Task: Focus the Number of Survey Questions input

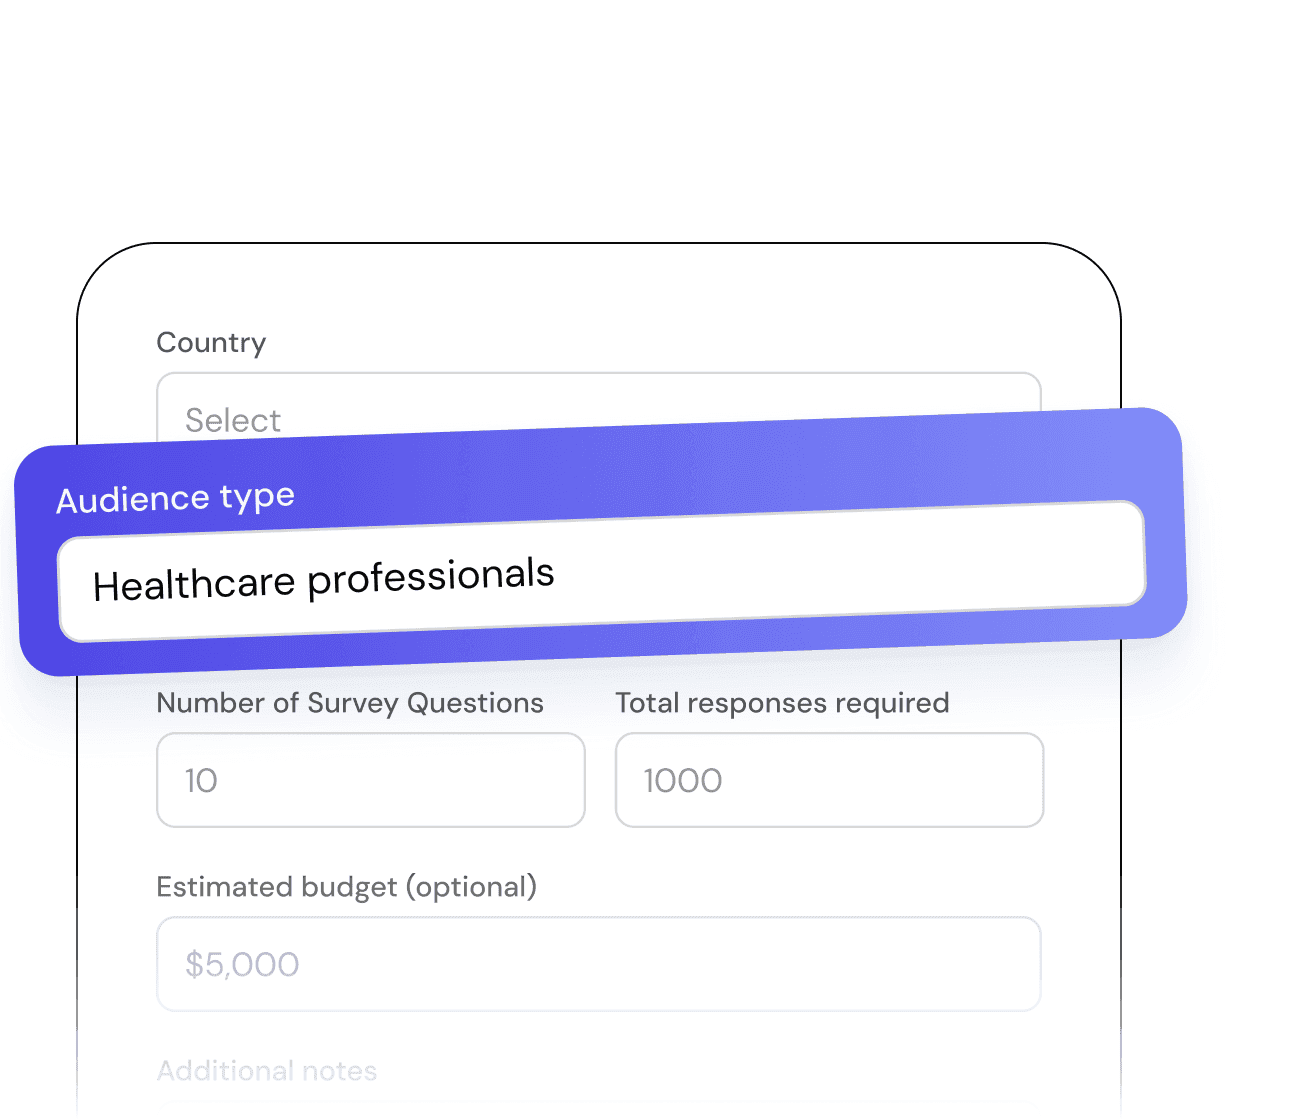Action: click(370, 780)
